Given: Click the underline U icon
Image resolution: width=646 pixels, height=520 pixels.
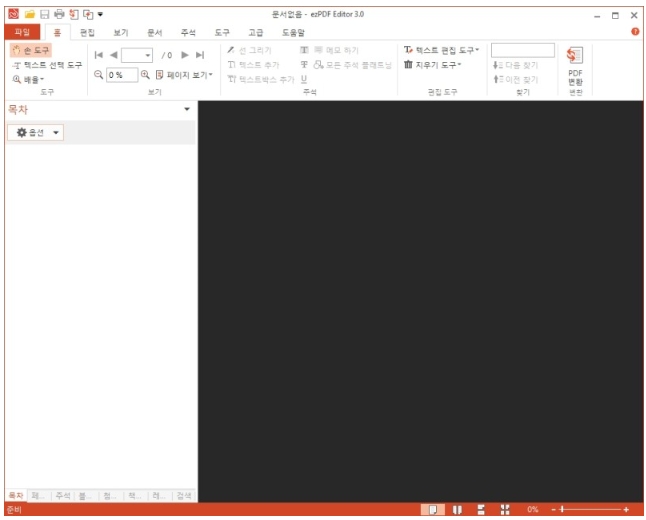Looking at the screenshot, I should tap(304, 79).
